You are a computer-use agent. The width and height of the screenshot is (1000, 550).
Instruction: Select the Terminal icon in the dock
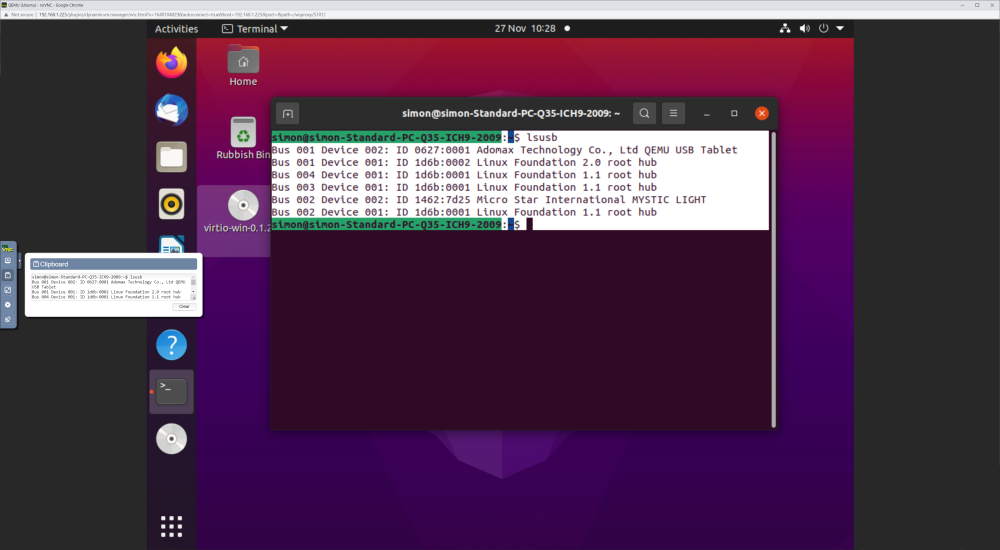[x=172, y=392]
